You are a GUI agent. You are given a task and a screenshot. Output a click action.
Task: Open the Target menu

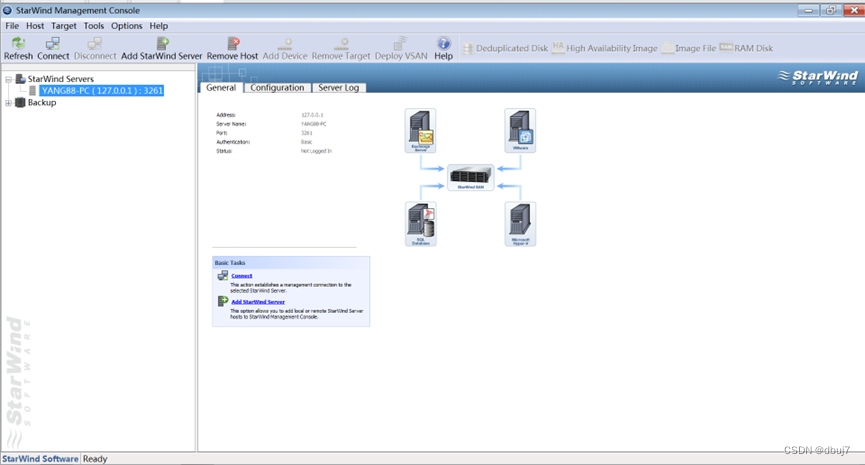point(64,26)
